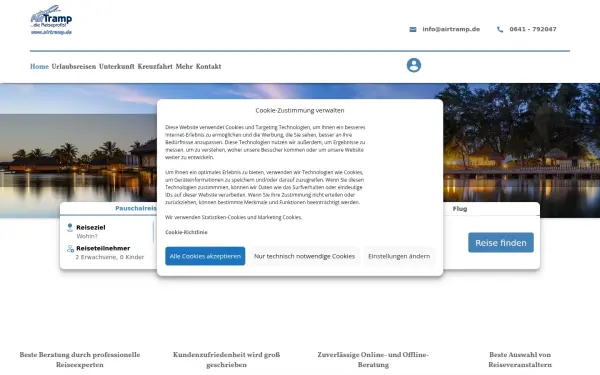
Task: Select the Pauschalreise tab
Action: (136, 209)
